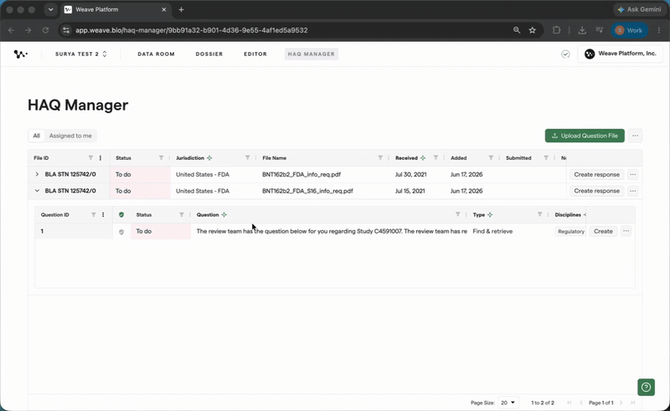
Task: Expand the BNT162b2_FDA_info_req.pdf row
Action: point(37,174)
